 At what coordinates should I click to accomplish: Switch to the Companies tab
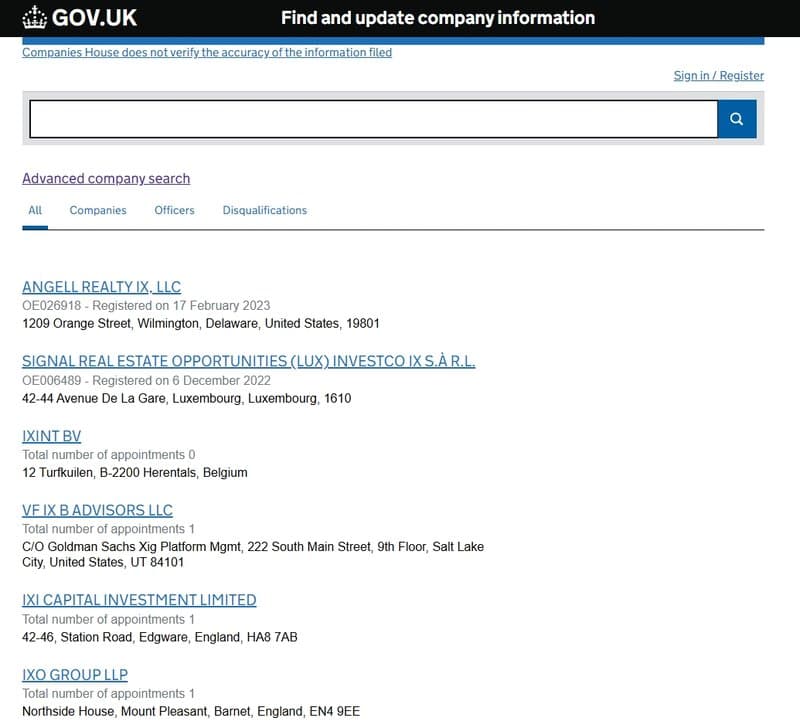pyautogui.click(x=98, y=210)
